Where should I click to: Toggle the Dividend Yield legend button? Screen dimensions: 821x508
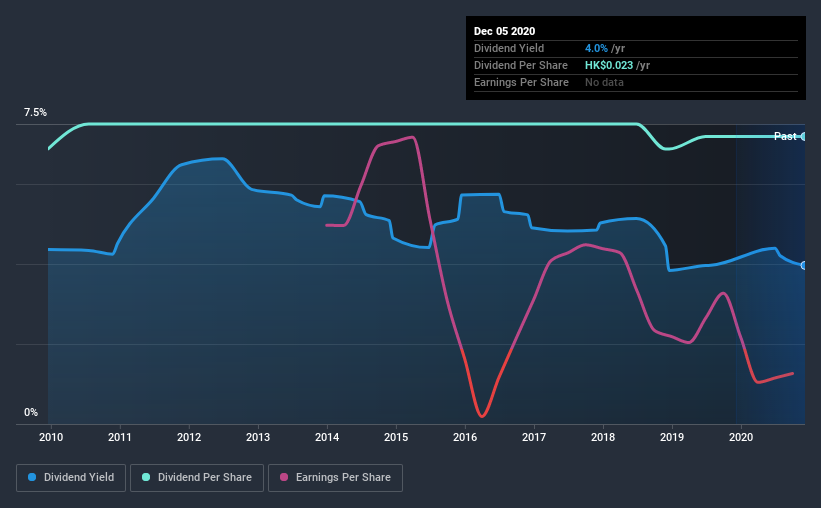71,478
